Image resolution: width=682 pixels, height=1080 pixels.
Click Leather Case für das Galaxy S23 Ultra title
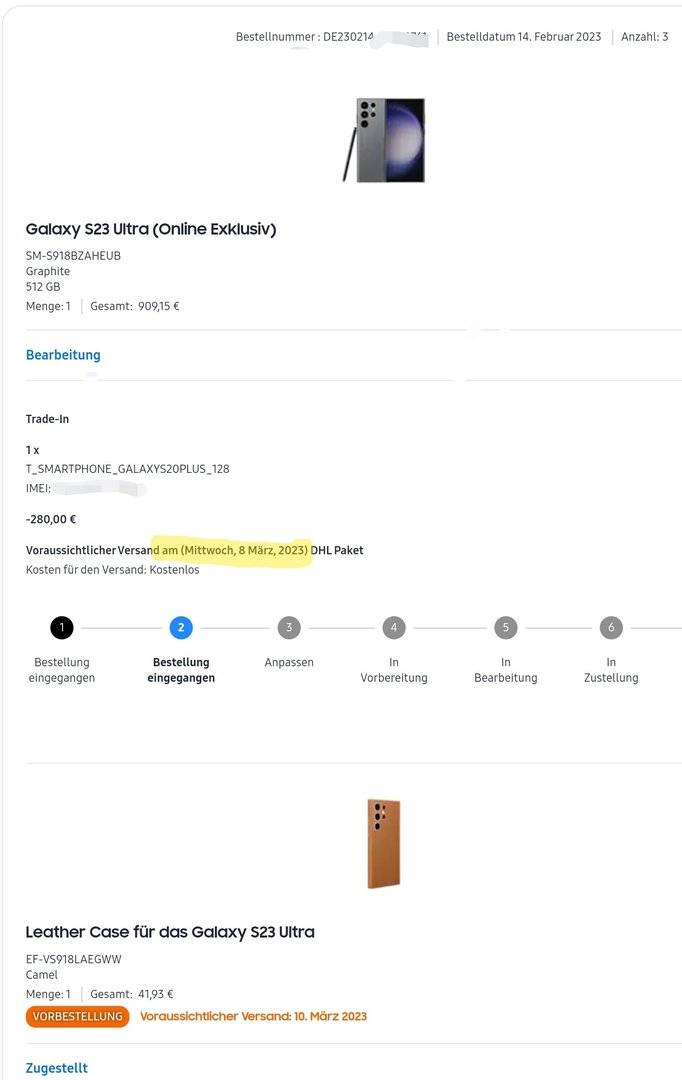pyautogui.click(x=170, y=932)
